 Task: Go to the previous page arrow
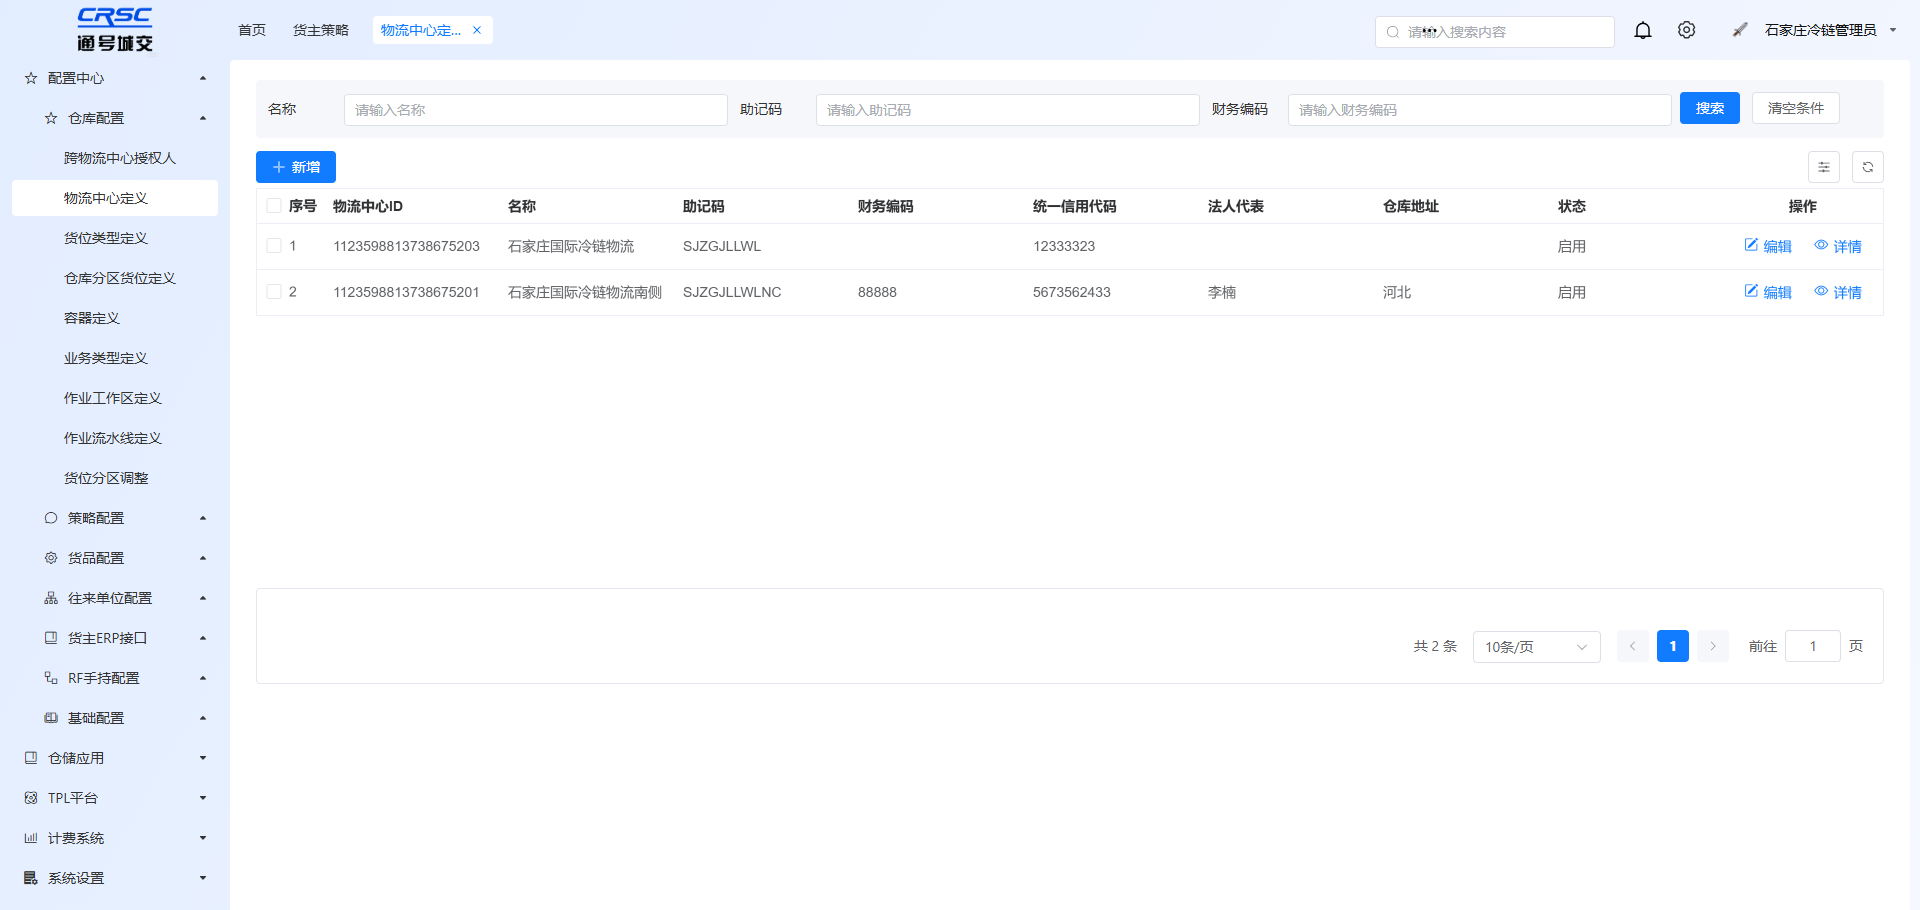tap(1633, 646)
